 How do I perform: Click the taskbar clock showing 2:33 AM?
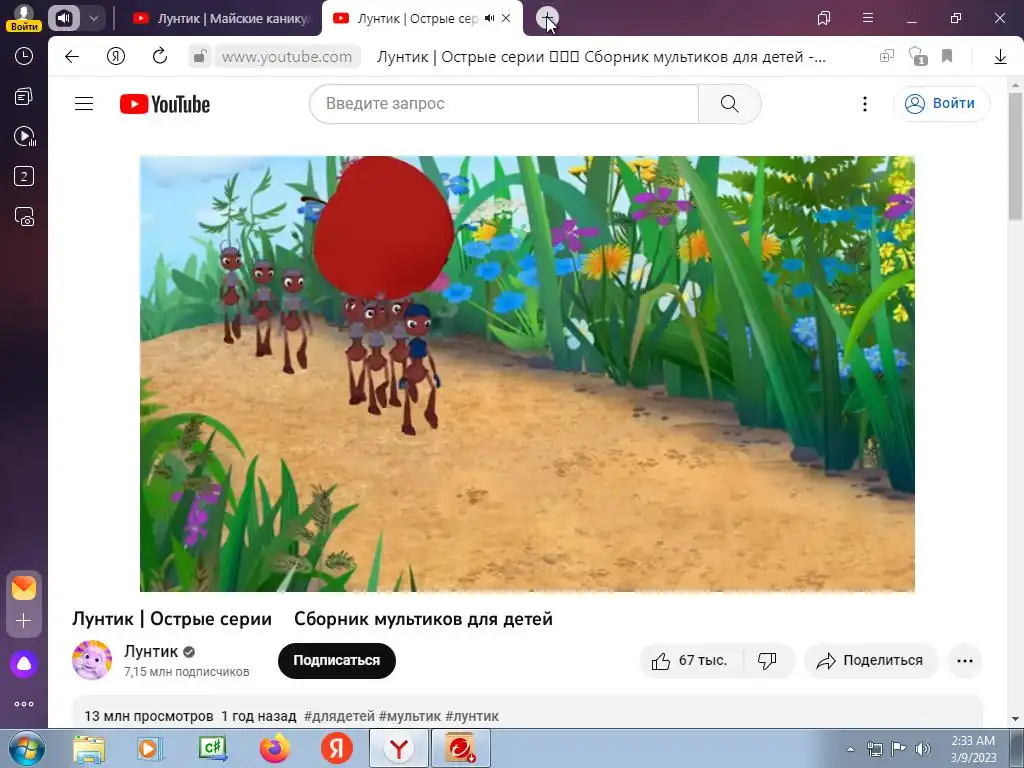[x=974, y=749]
